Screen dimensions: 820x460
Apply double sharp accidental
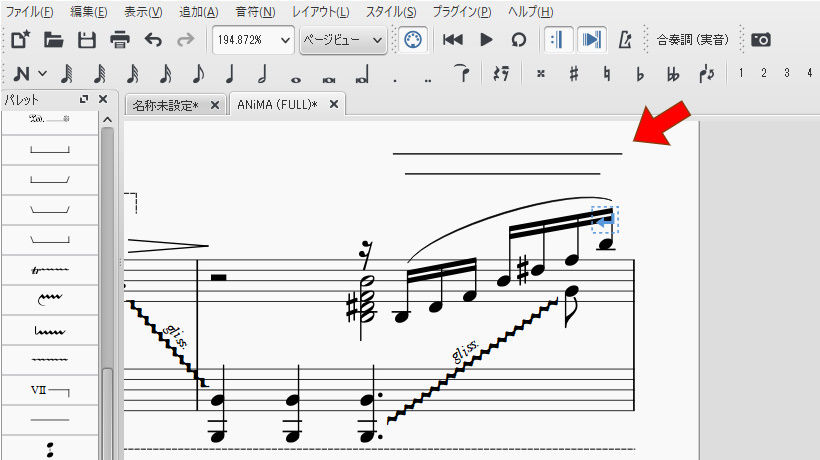pos(541,74)
